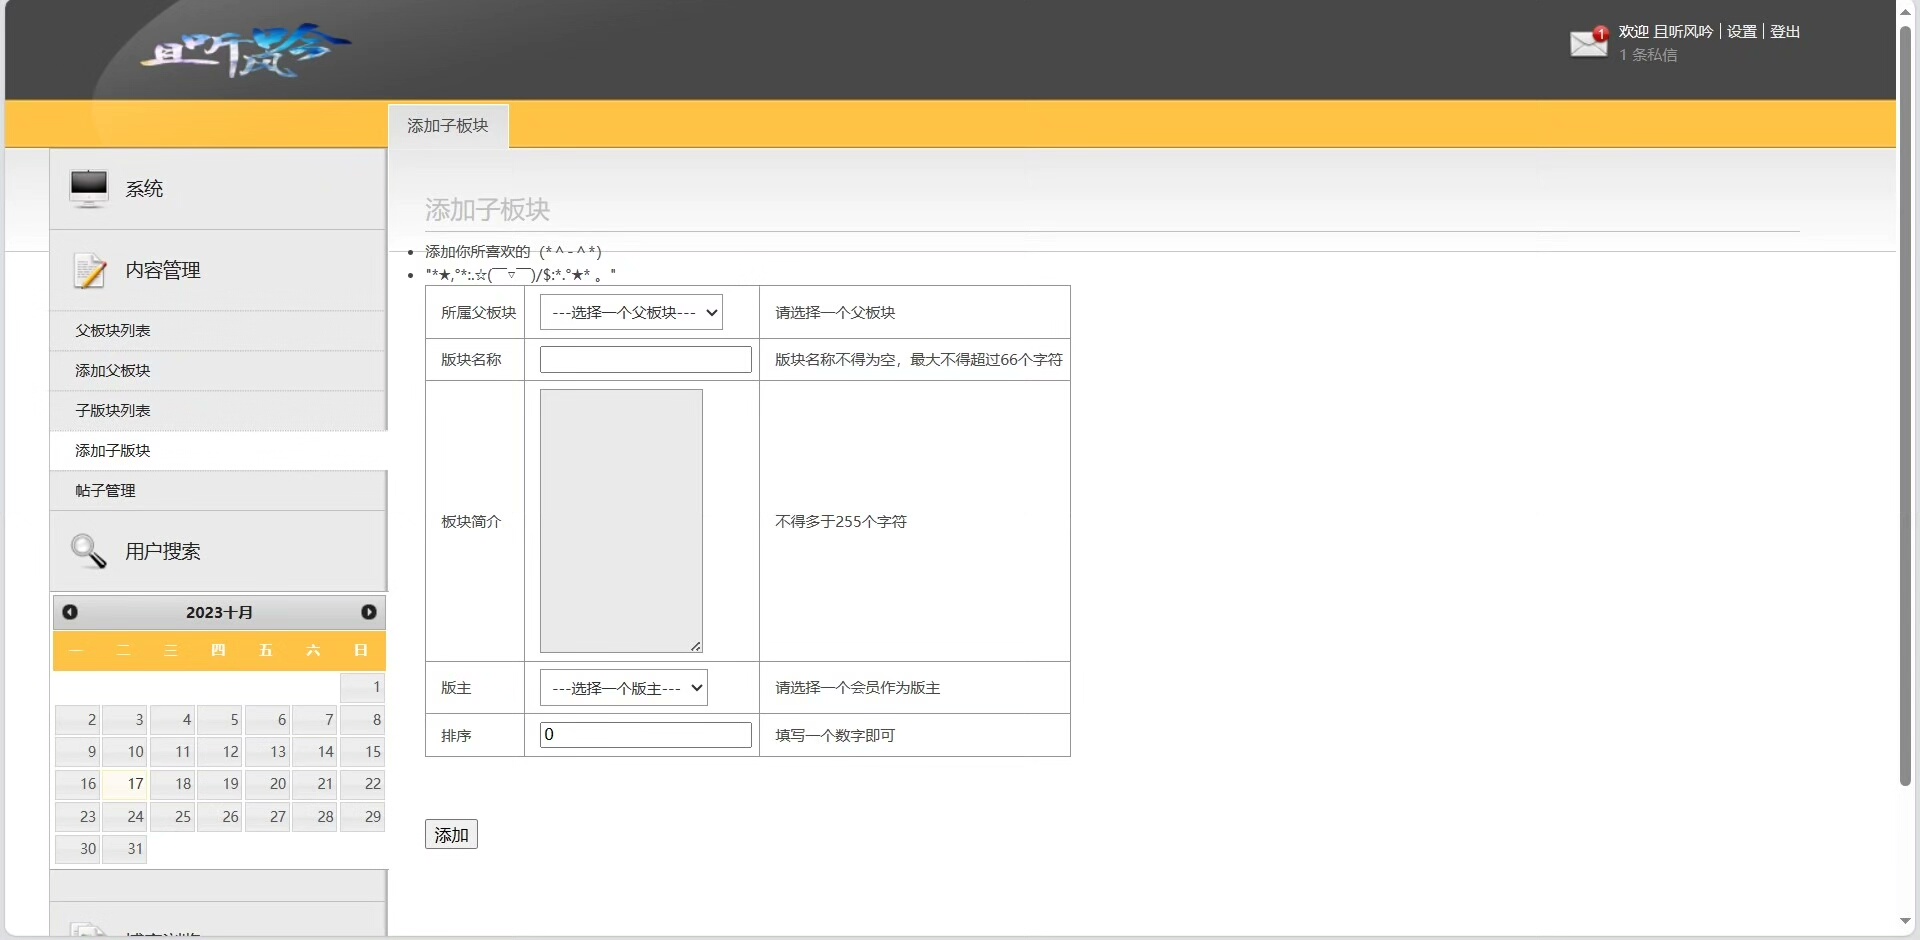Click the site logo in header

(243, 50)
